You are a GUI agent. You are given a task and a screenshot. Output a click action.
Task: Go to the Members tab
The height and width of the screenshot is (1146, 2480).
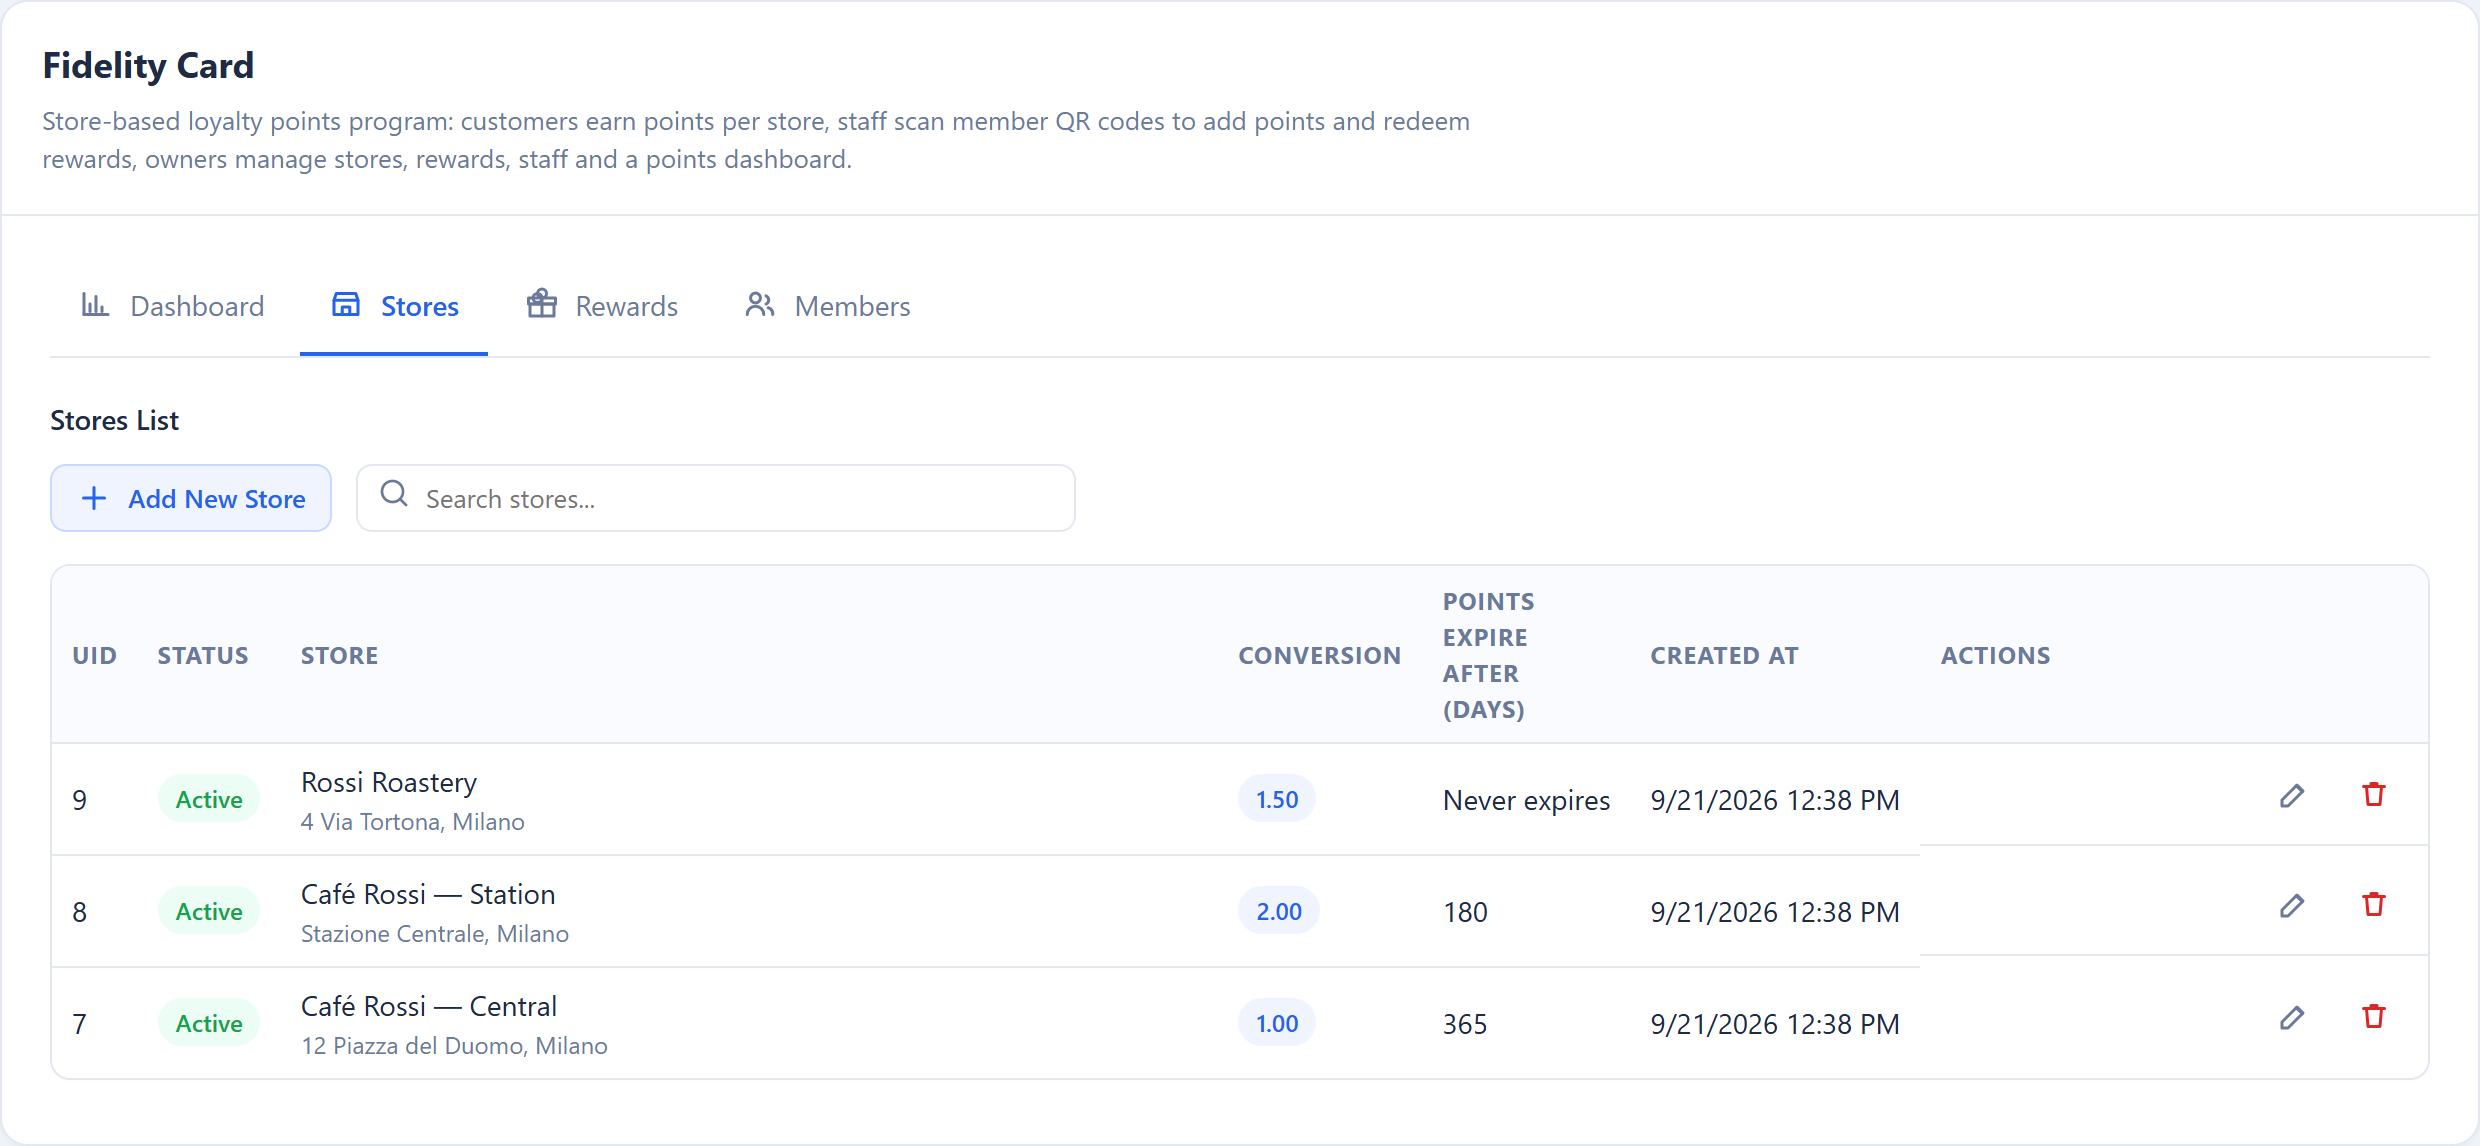(x=828, y=306)
